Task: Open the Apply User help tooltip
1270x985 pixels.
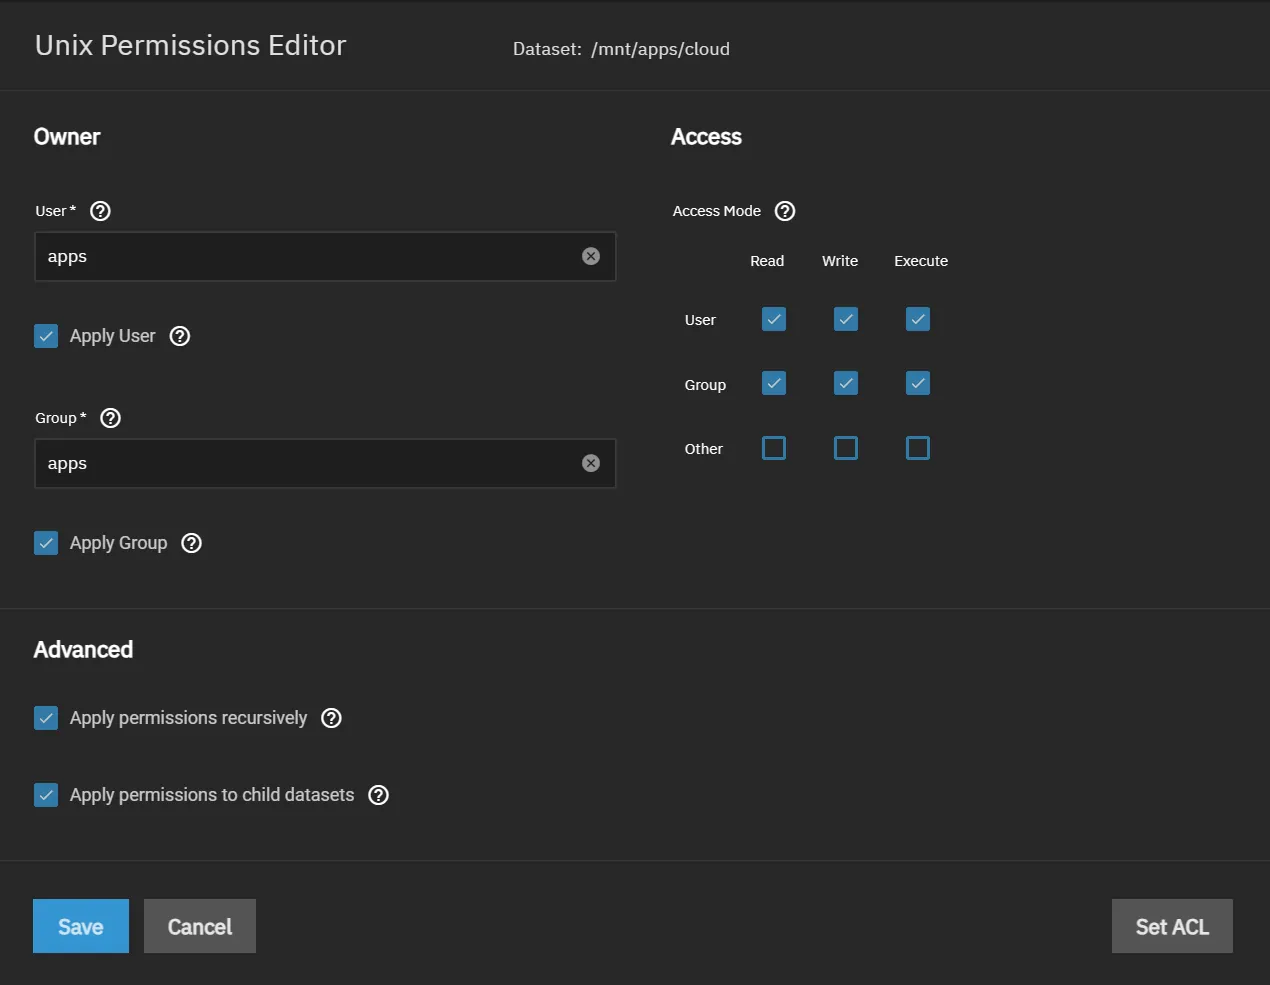Action: pos(180,336)
